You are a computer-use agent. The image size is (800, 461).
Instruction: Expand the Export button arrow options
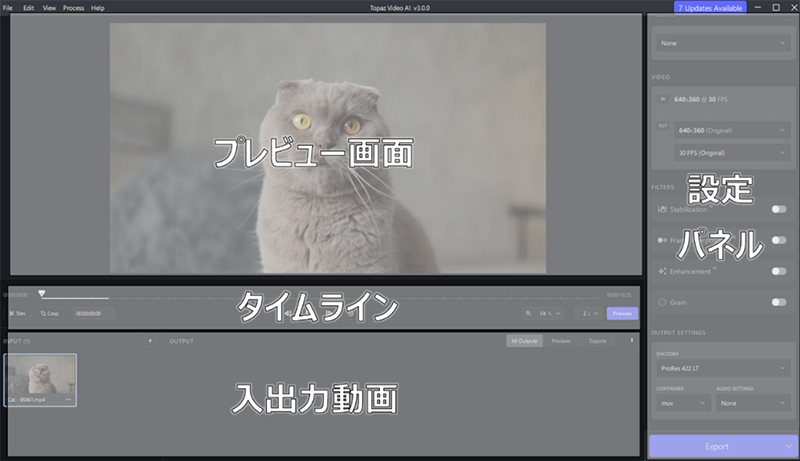[789, 446]
